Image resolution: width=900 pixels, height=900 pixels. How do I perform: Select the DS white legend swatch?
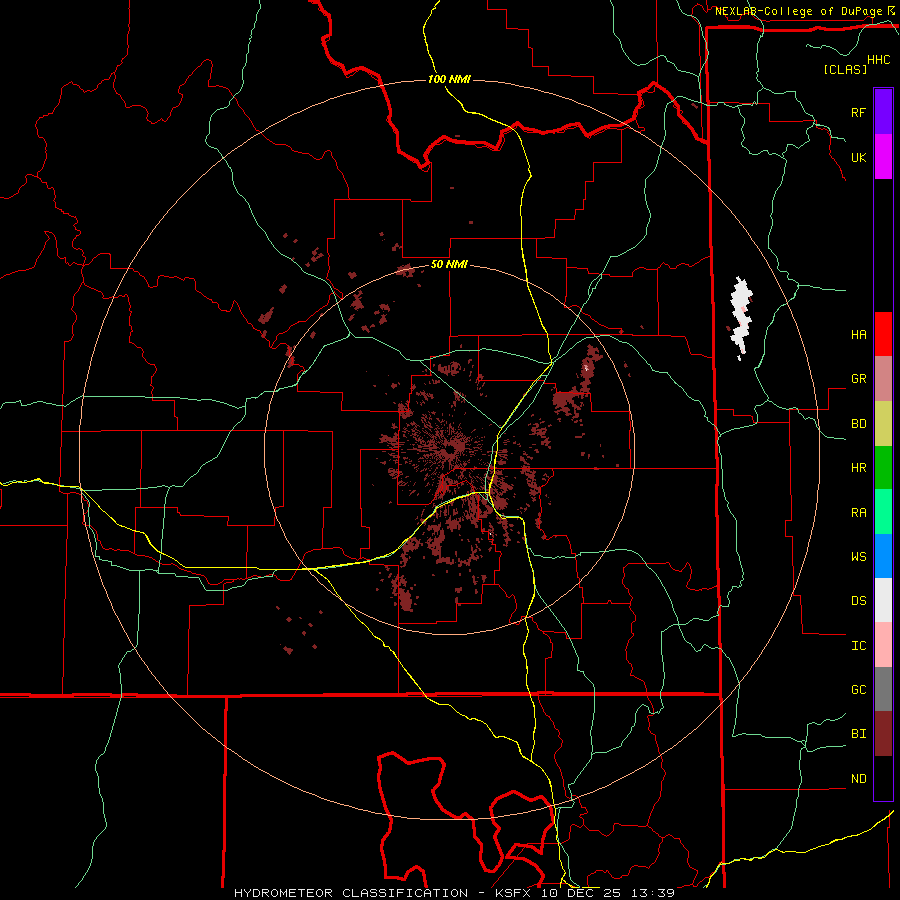click(x=883, y=600)
